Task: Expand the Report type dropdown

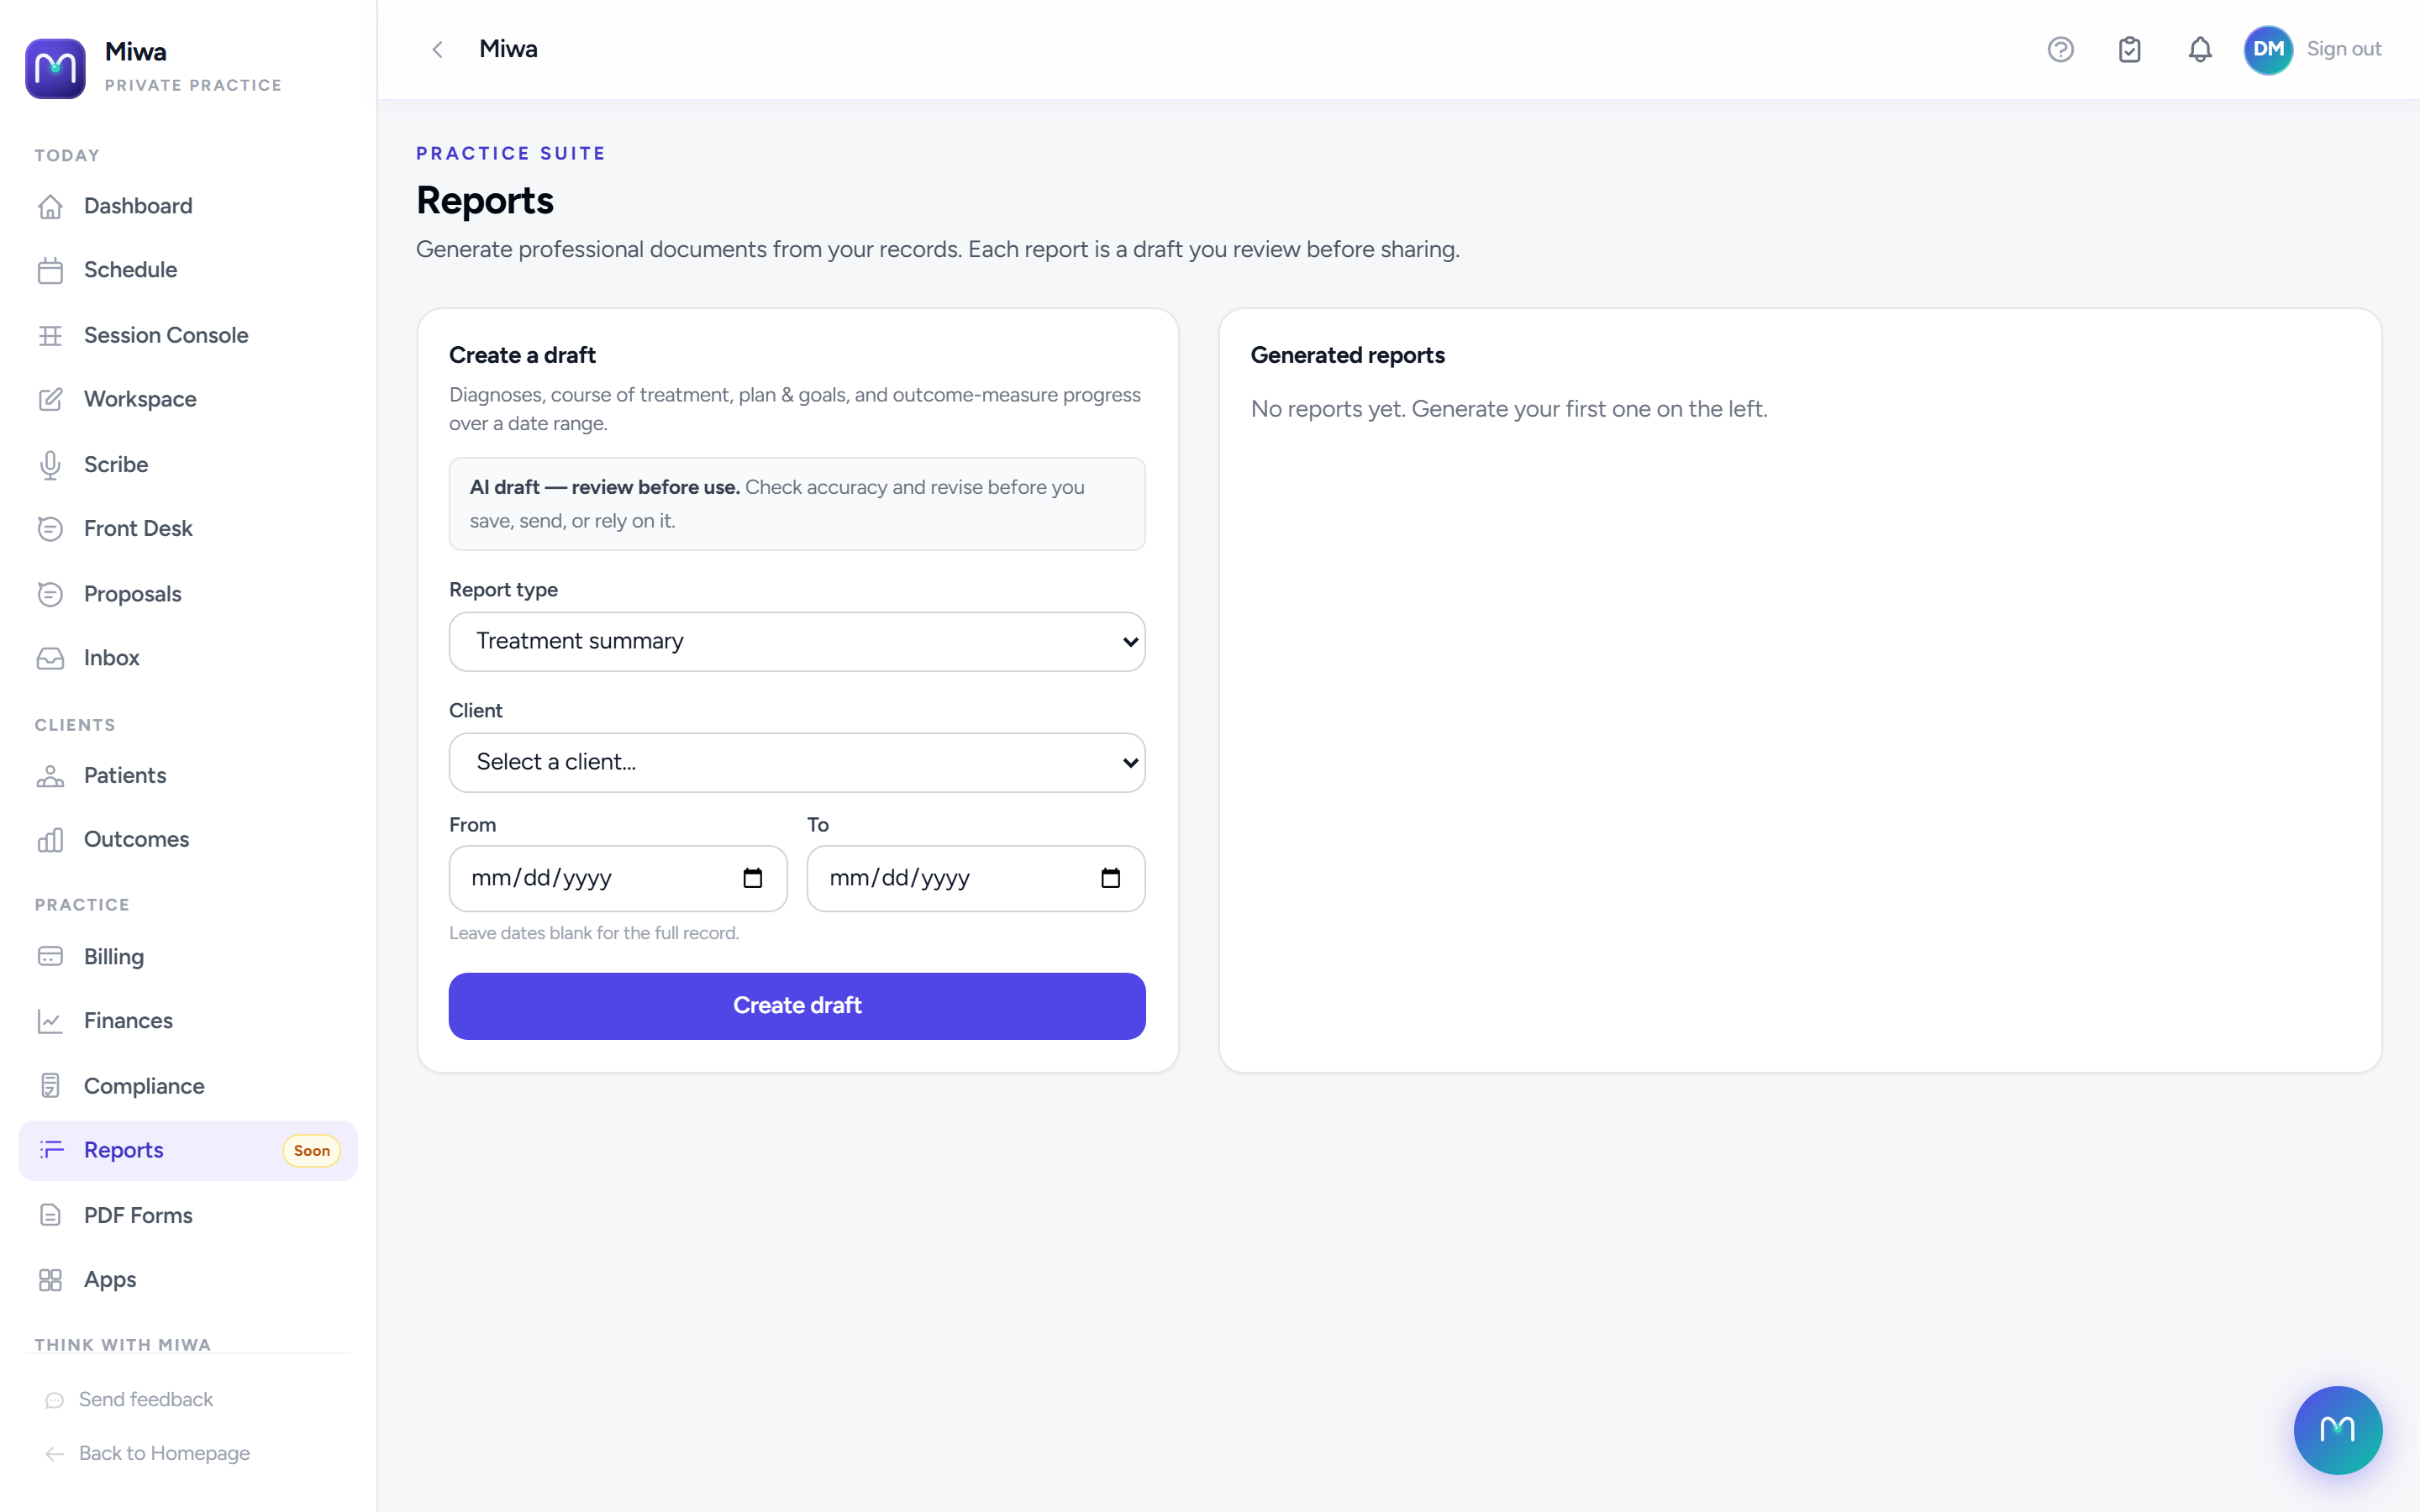Action: [x=797, y=641]
